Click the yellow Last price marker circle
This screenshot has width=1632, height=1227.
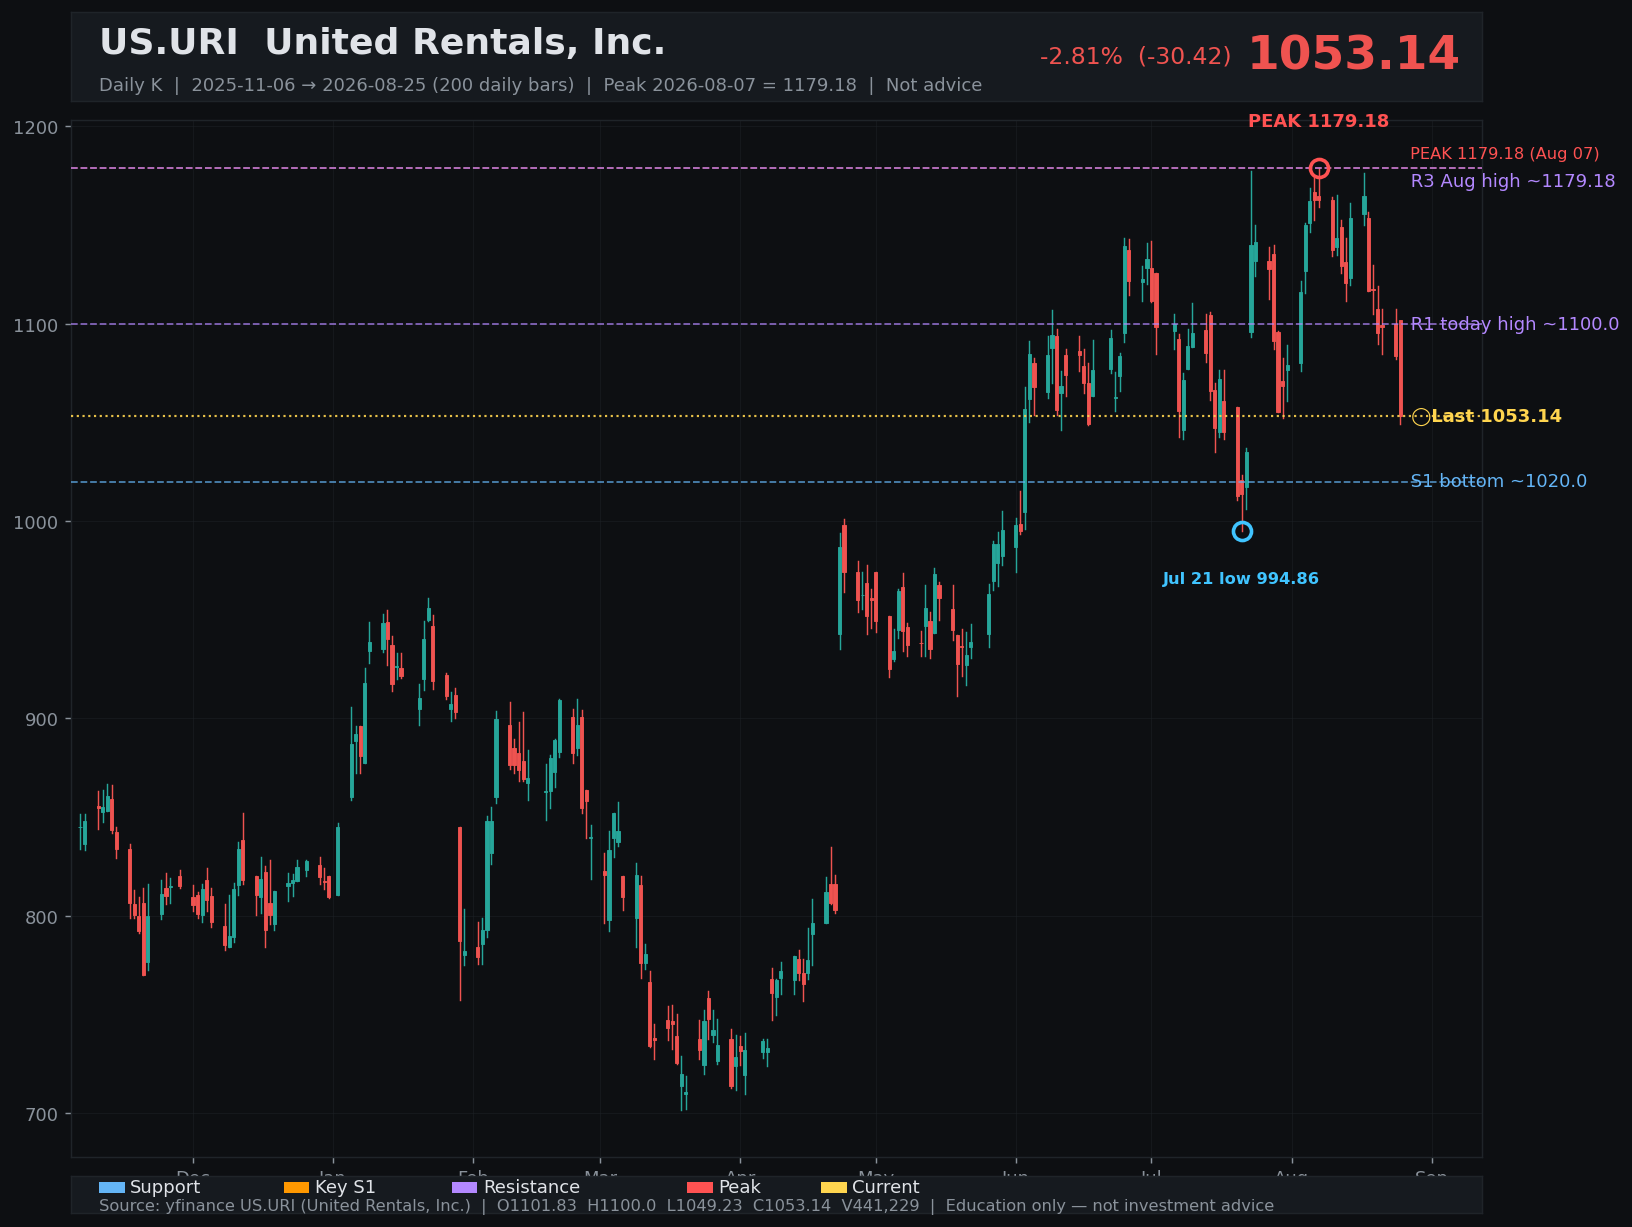click(x=1421, y=416)
